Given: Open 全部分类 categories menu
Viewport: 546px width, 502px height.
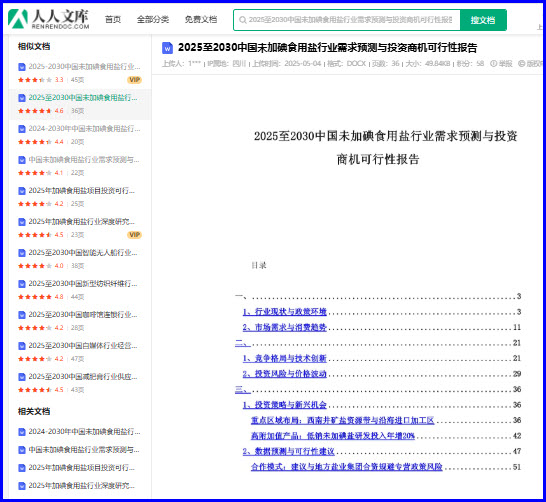Looking at the screenshot, I should (x=153, y=19).
